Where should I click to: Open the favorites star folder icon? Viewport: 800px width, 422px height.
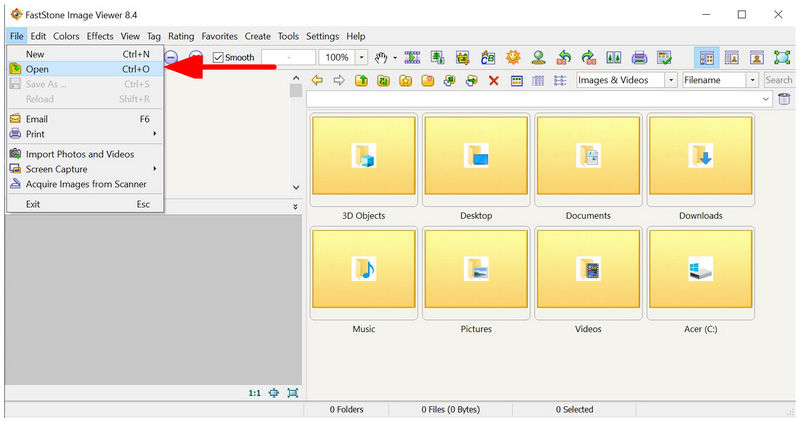405,80
